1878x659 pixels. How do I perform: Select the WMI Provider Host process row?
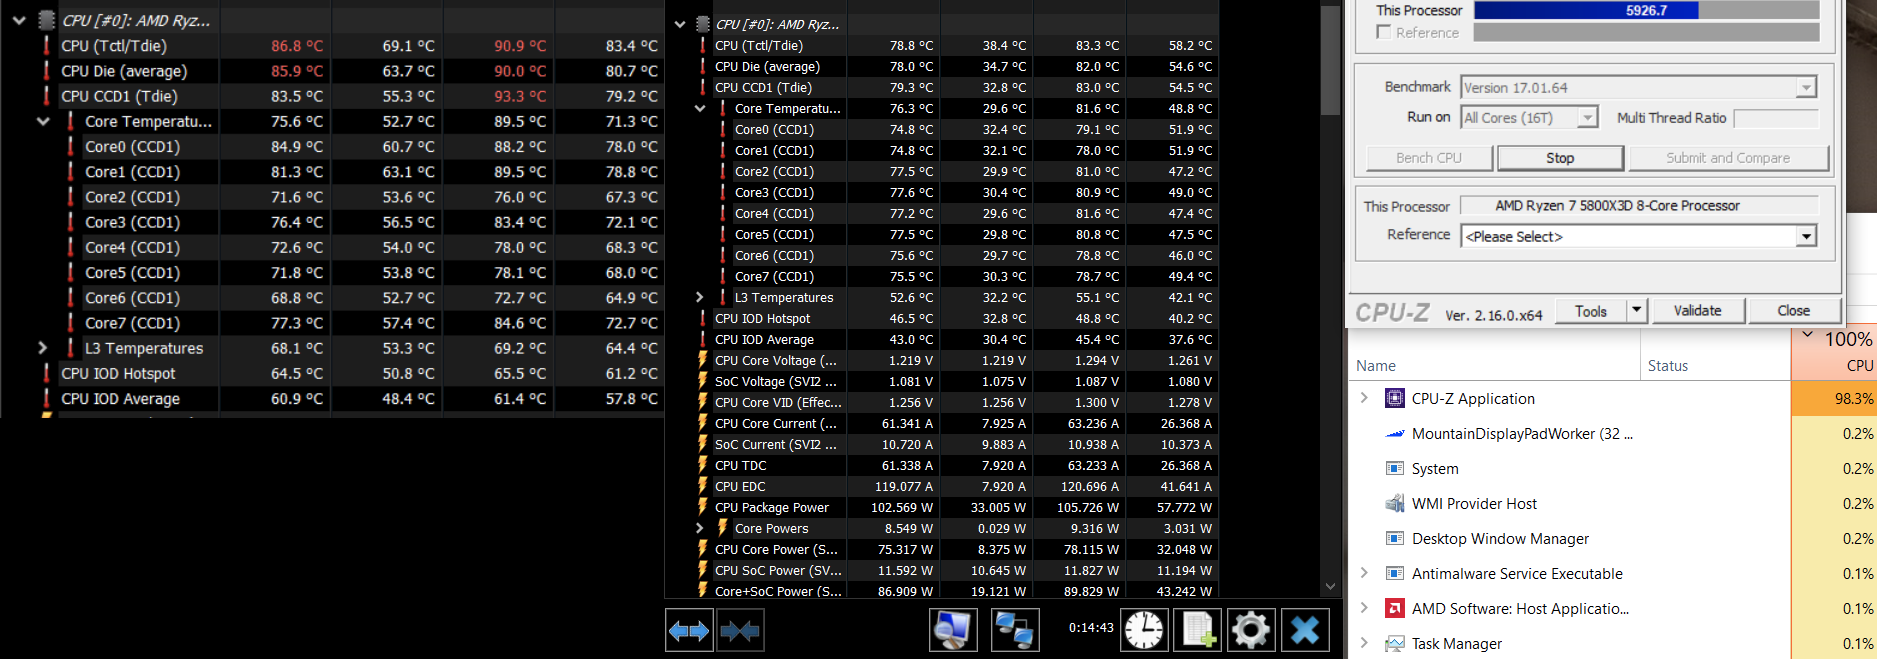(x=1474, y=504)
